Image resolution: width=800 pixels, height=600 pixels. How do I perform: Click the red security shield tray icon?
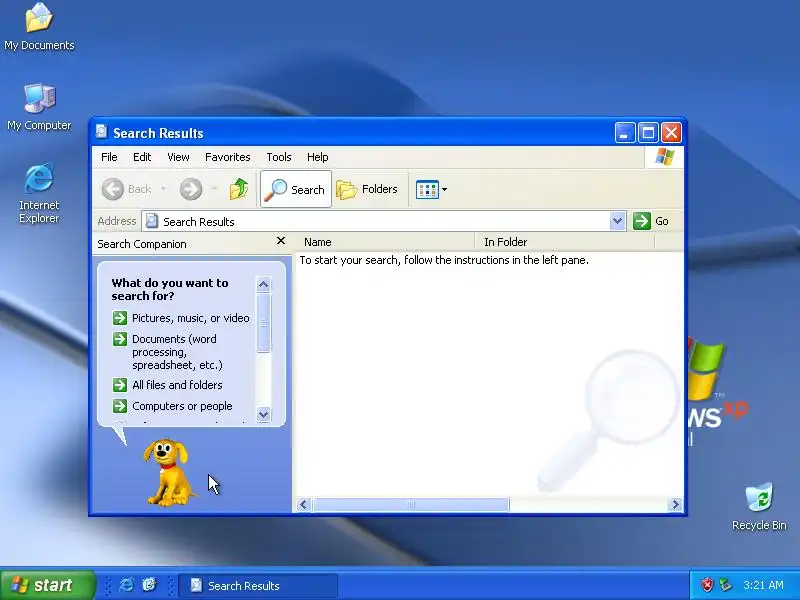point(707,585)
